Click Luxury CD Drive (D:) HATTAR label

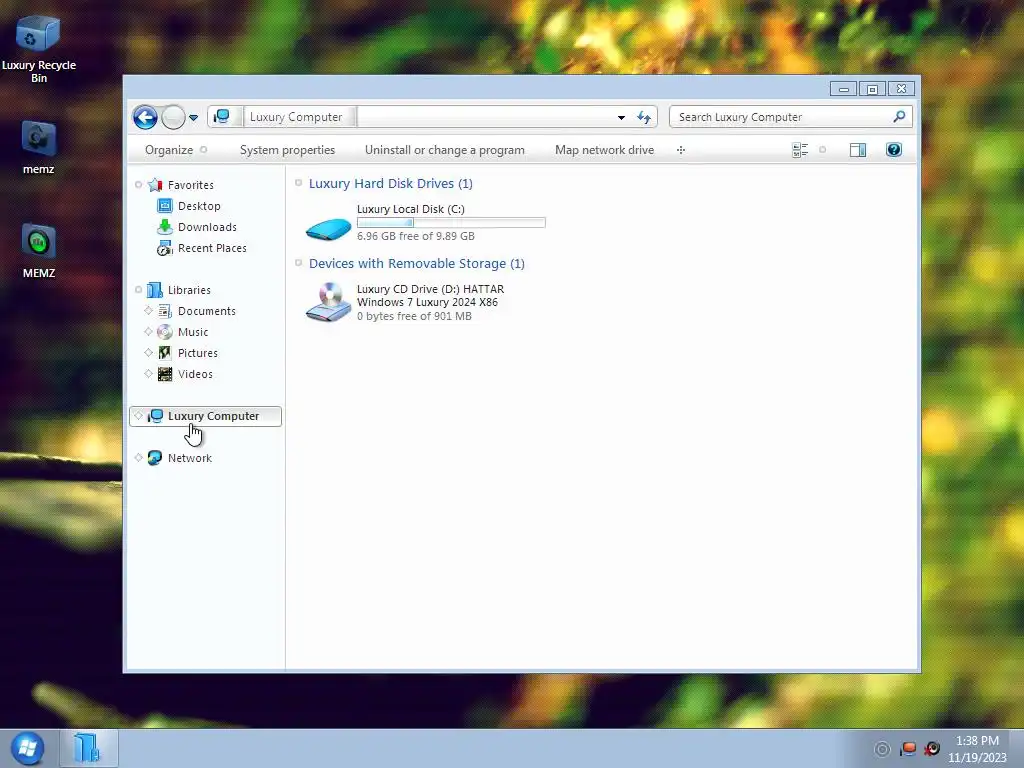click(x=430, y=289)
